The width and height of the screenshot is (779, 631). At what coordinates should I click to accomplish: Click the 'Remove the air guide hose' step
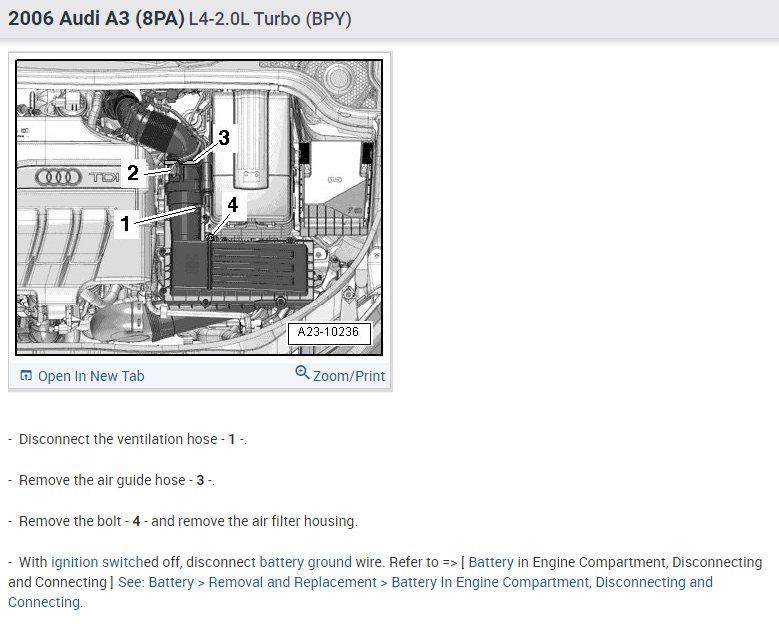pos(112,480)
